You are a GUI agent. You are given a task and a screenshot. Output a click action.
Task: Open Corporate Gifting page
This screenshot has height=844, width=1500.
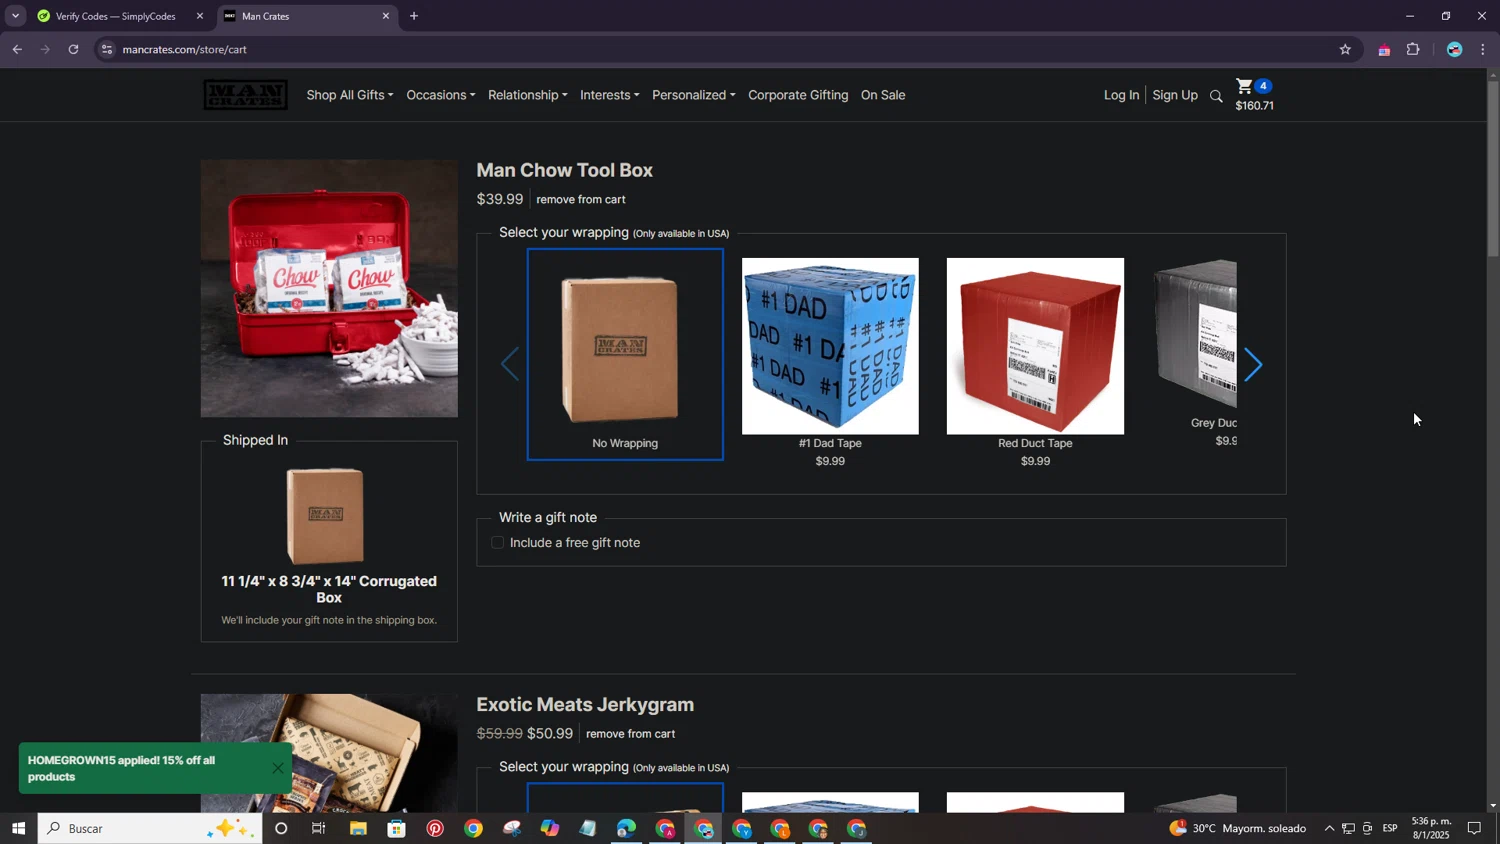click(798, 95)
